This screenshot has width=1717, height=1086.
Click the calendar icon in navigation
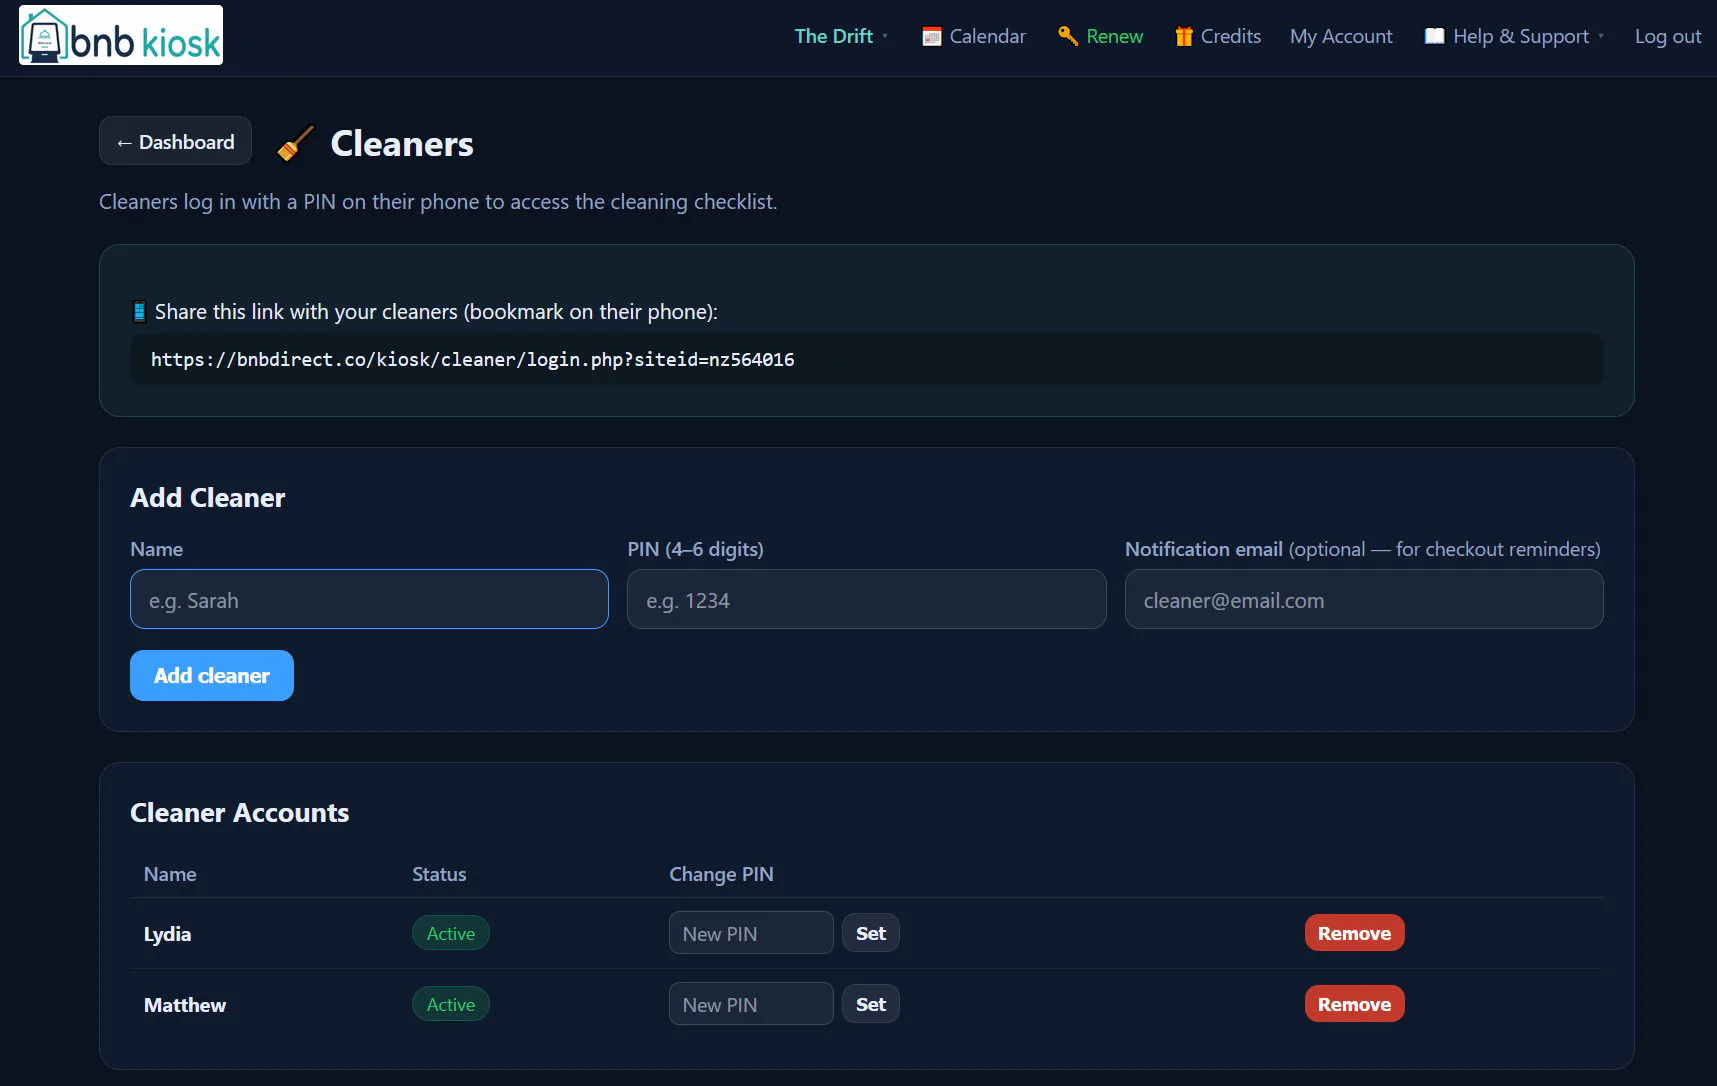pos(932,37)
